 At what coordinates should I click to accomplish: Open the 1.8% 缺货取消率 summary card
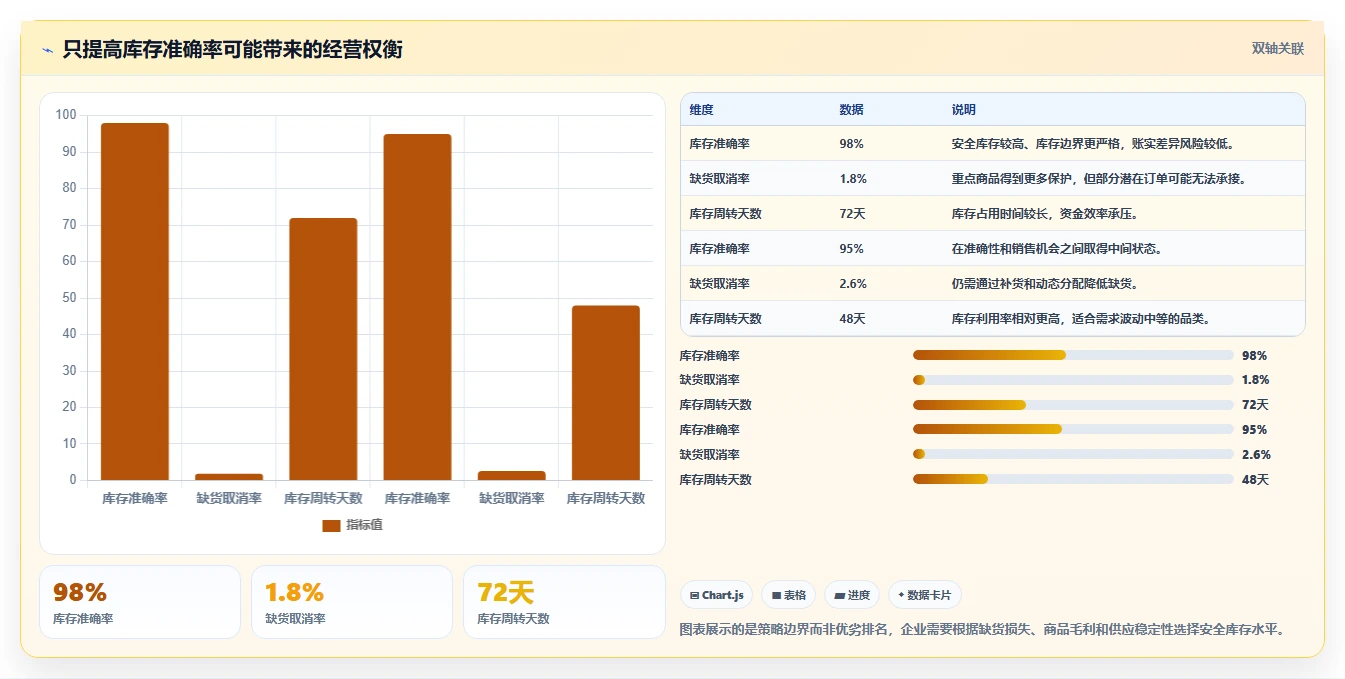[352, 602]
